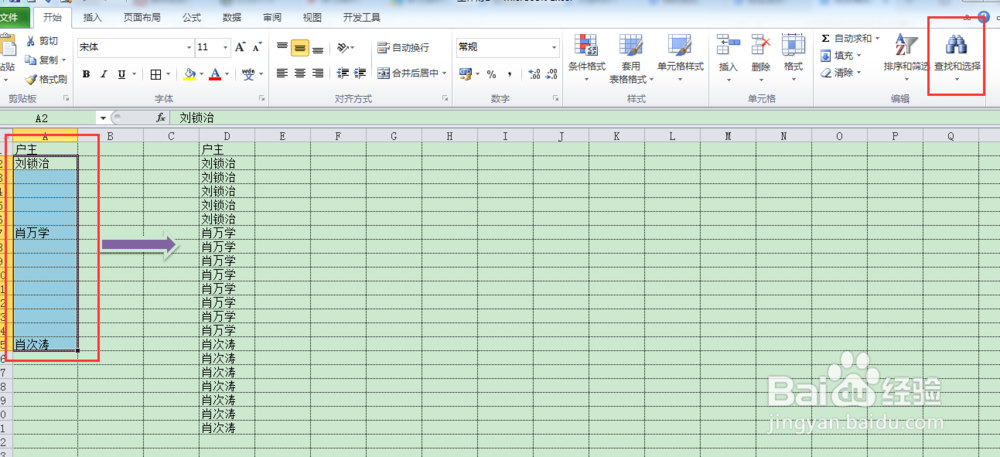The image size is (1000, 457).
Task: Toggle Bold formatting
Action: (86, 75)
